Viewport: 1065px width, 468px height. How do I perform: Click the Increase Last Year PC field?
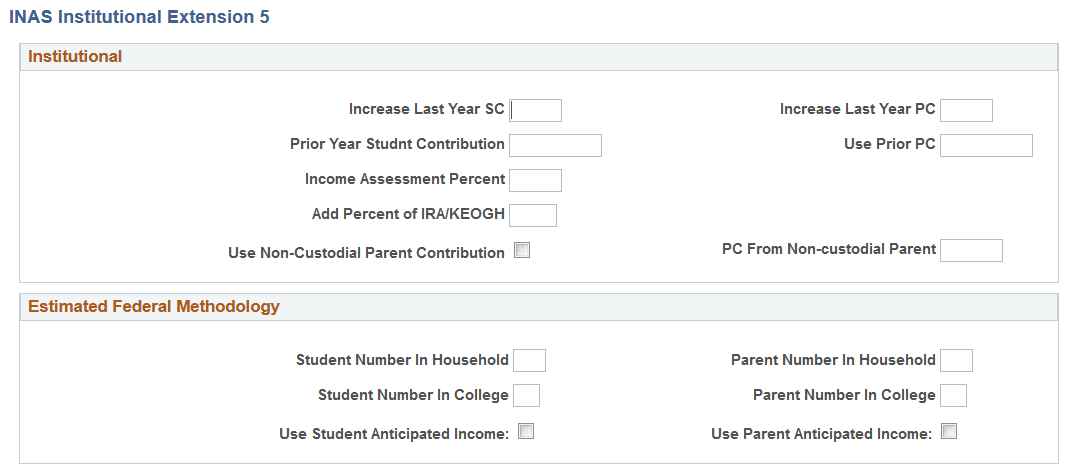coord(966,110)
